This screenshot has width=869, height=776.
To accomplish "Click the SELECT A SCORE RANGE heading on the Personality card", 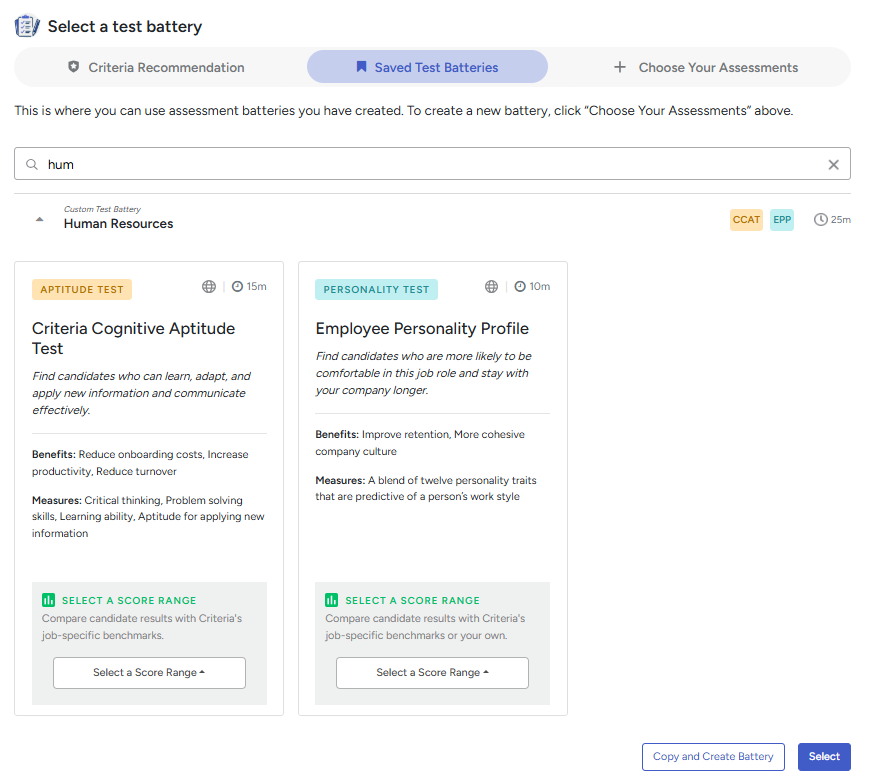I will coord(412,600).
